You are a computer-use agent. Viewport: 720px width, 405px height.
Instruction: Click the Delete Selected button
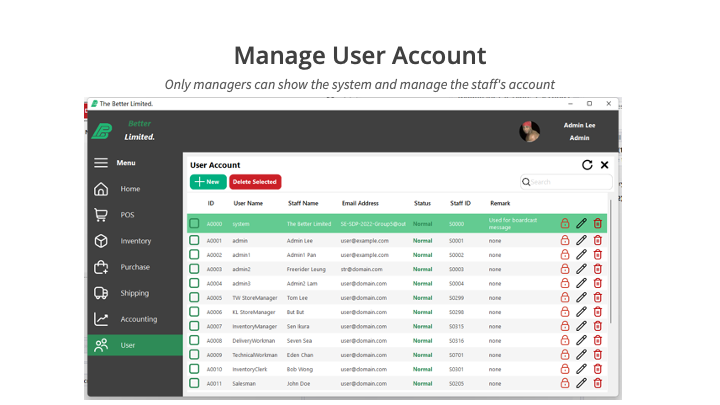point(255,182)
